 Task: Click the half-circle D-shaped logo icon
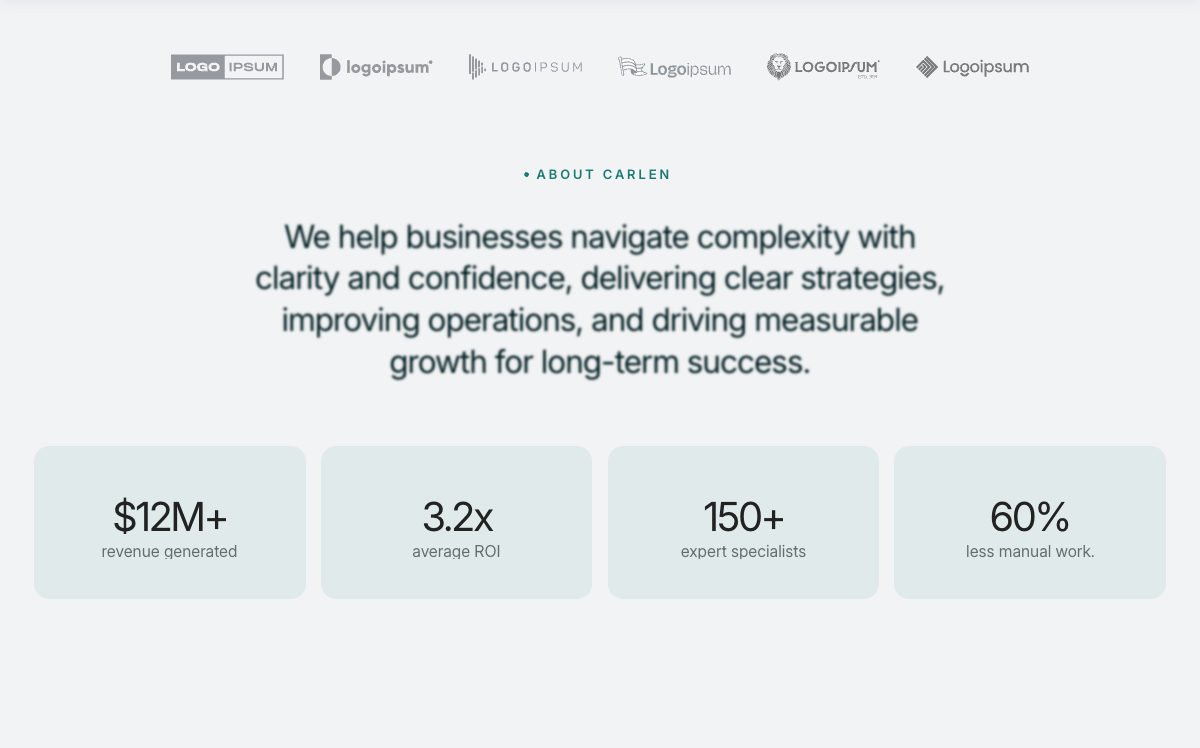tap(329, 67)
